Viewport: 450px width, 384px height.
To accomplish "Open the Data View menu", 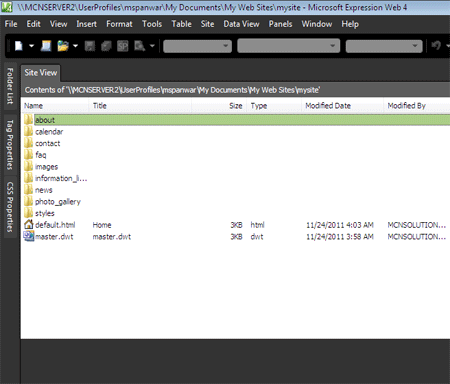I will click(241, 24).
